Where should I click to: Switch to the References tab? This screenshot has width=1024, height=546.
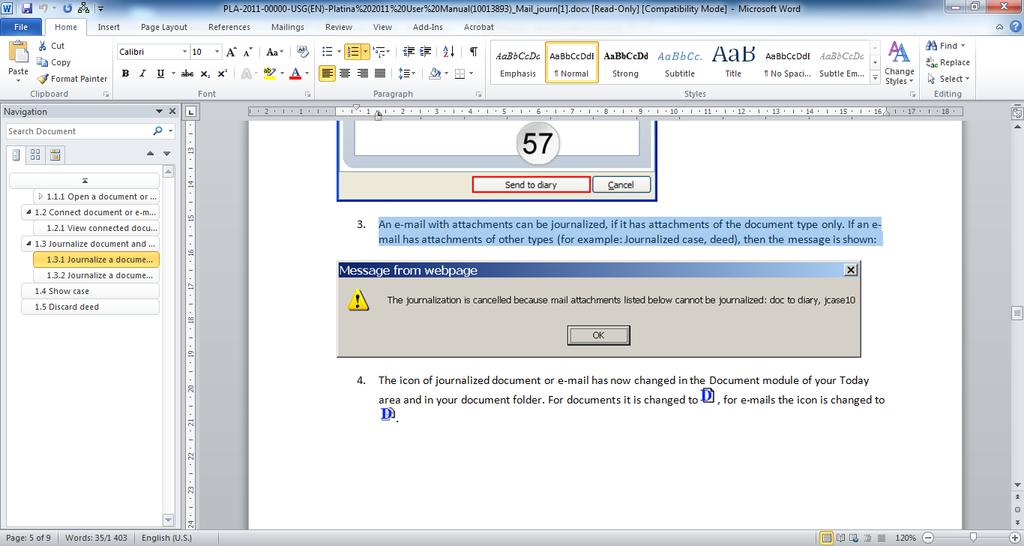[x=229, y=27]
